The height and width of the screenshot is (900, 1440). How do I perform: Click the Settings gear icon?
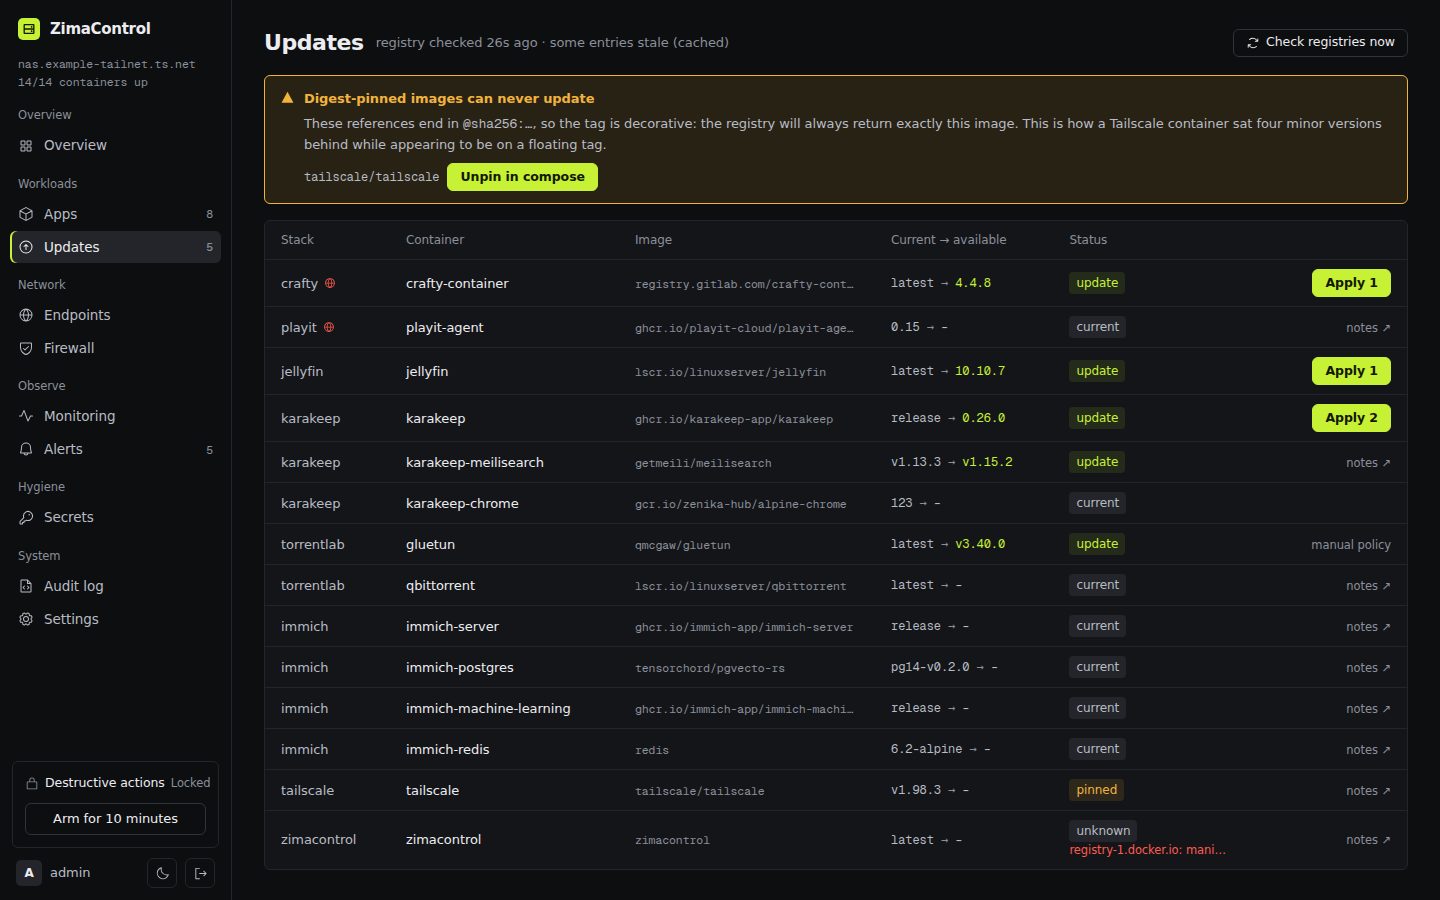click(26, 619)
